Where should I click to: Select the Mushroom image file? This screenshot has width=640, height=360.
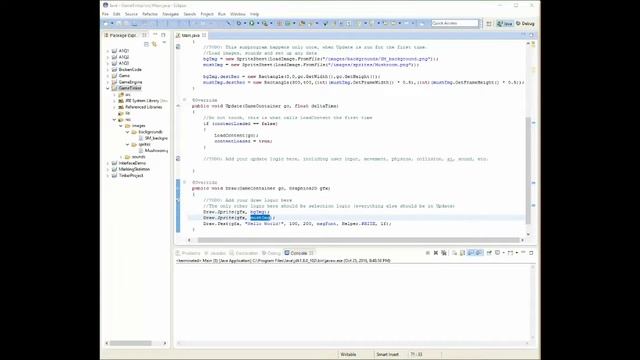tap(153, 151)
